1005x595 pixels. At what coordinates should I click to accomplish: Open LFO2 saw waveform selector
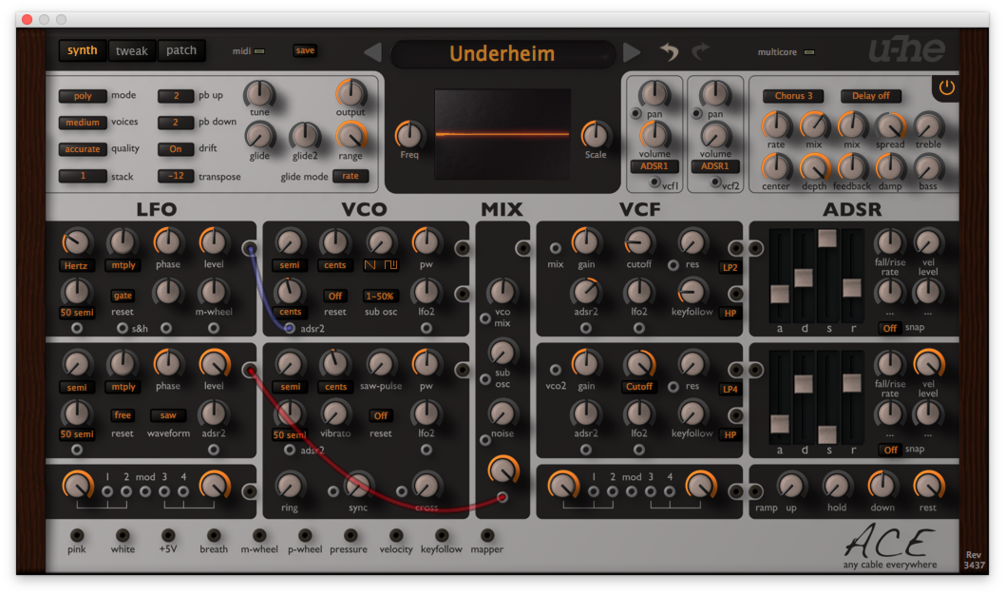tap(168, 415)
